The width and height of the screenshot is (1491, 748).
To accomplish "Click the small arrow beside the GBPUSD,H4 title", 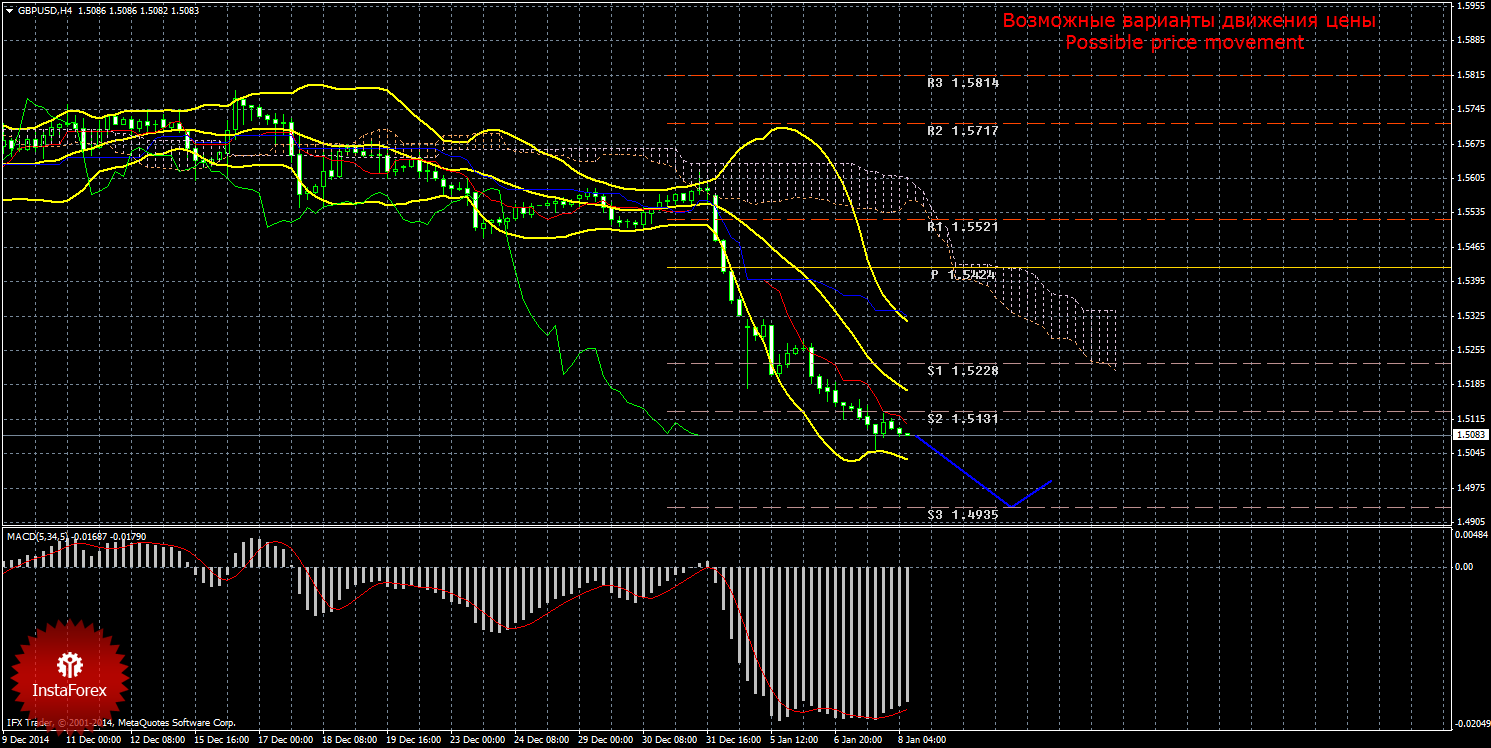I will pos(9,11).
